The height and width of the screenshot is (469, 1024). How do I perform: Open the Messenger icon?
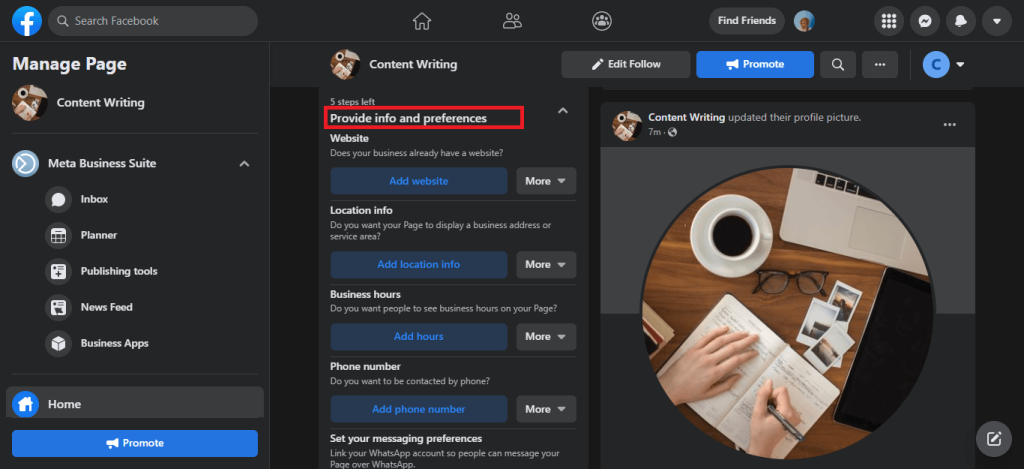[925, 21]
